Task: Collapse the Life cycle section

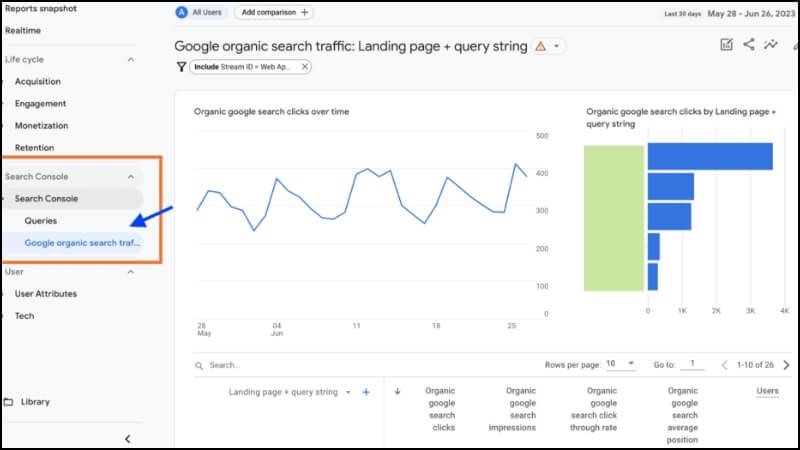Action: [131, 60]
